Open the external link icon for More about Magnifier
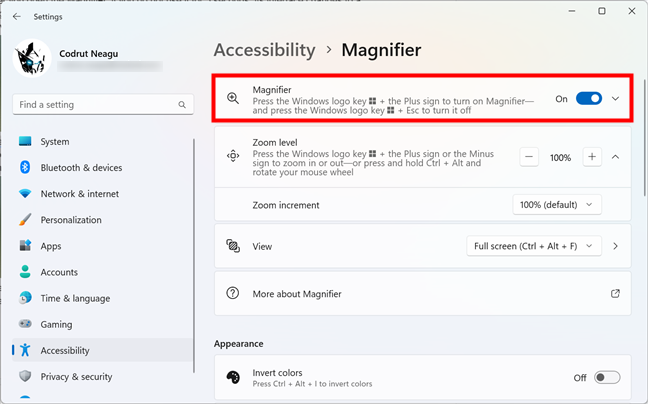The height and width of the screenshot is (404, 648). 615,294
